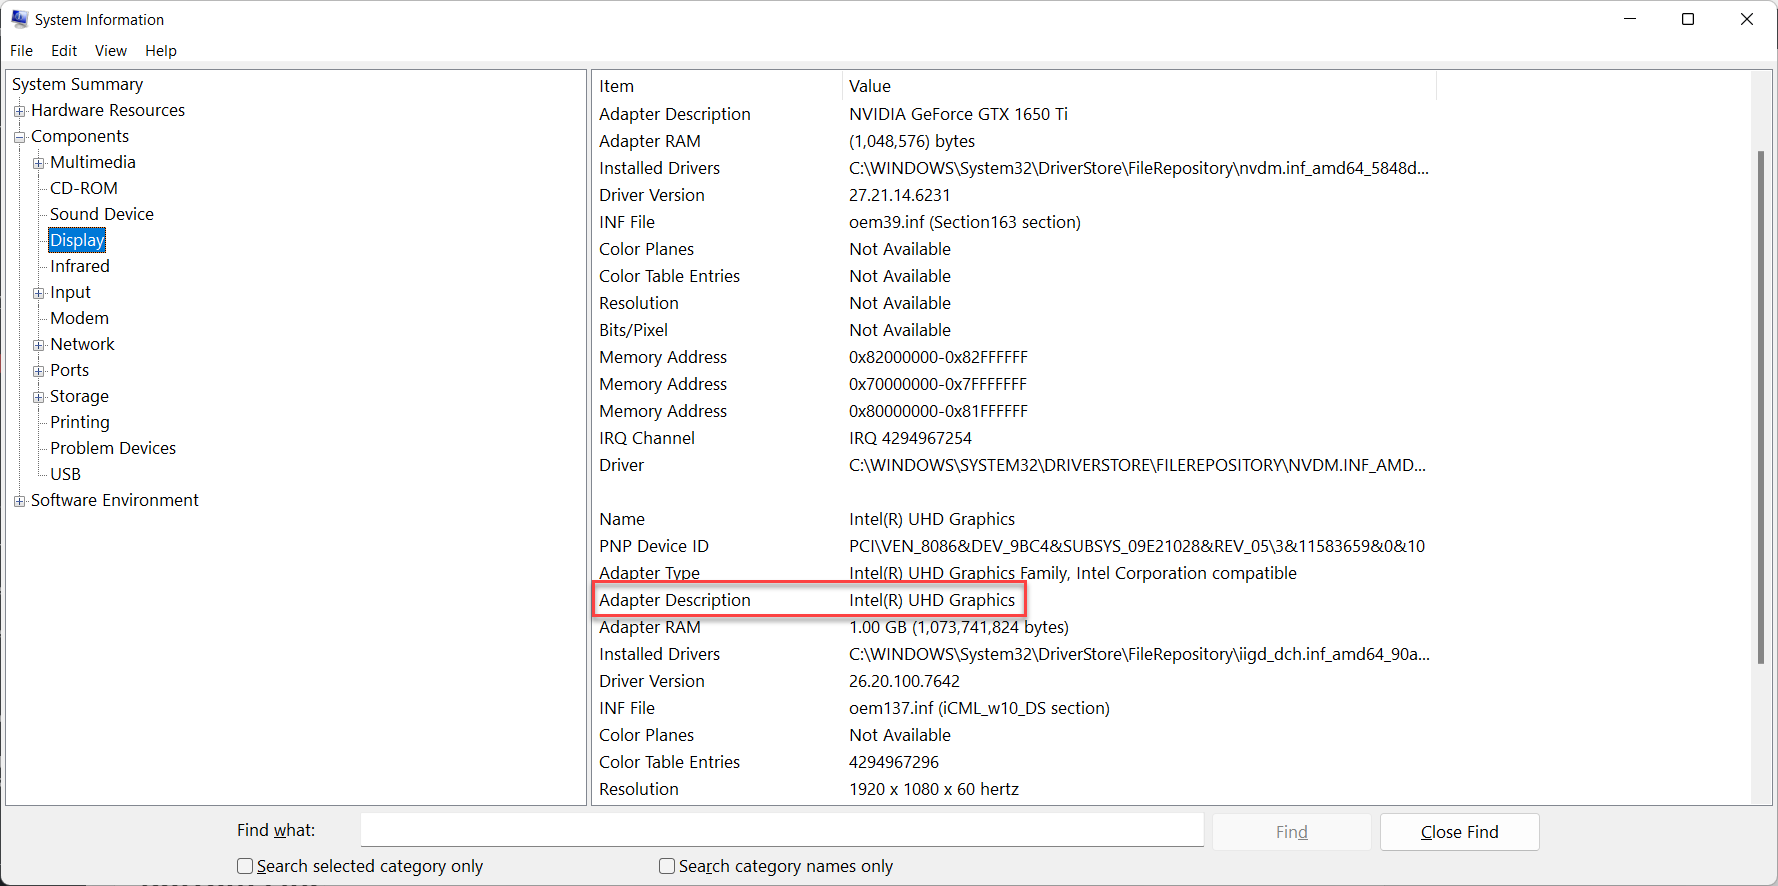Expand the Hardware Resources tree node
Screen dimensions: 1778x886
tap(19, 111)
